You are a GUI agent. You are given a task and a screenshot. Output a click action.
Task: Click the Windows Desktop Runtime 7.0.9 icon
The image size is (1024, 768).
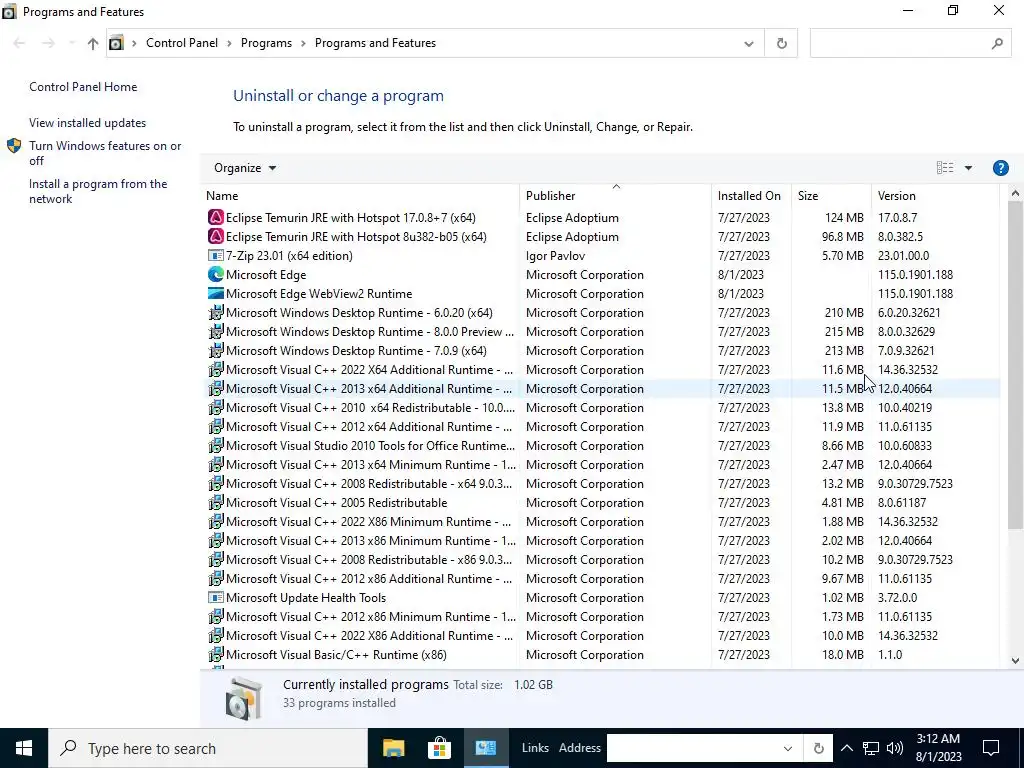point(216,350)
